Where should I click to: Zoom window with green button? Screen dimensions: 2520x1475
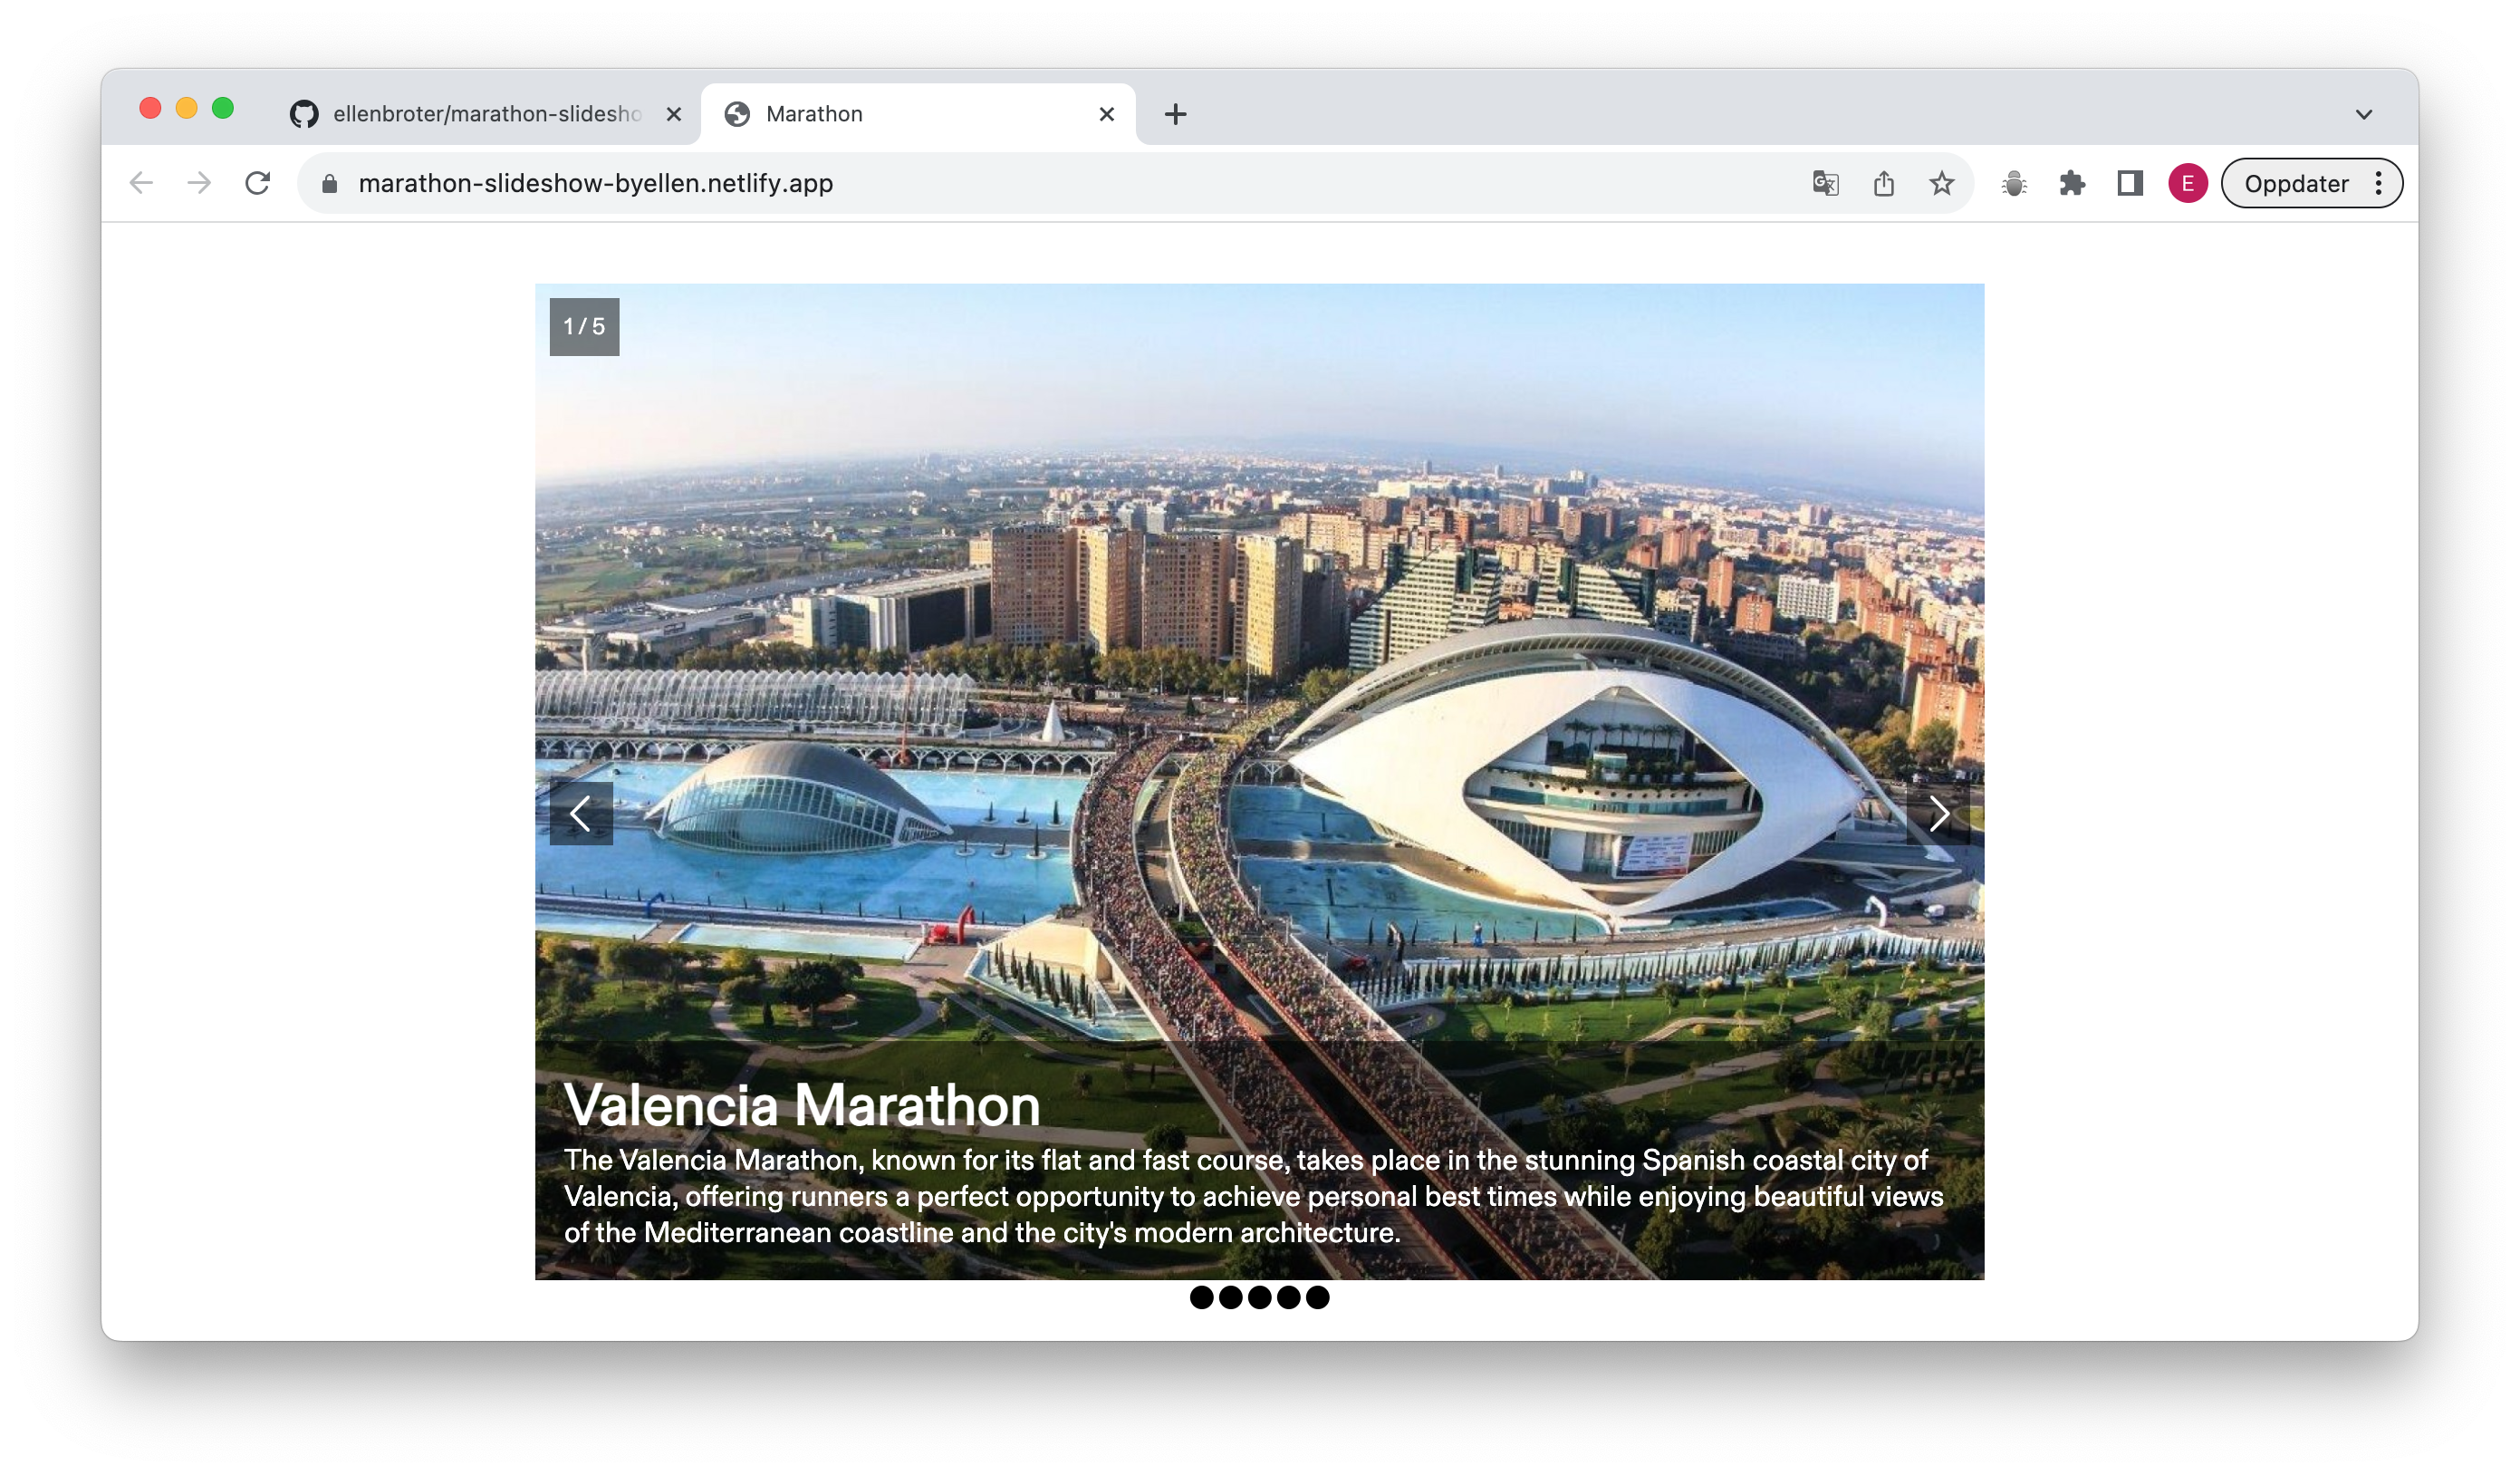pos(223,108)
